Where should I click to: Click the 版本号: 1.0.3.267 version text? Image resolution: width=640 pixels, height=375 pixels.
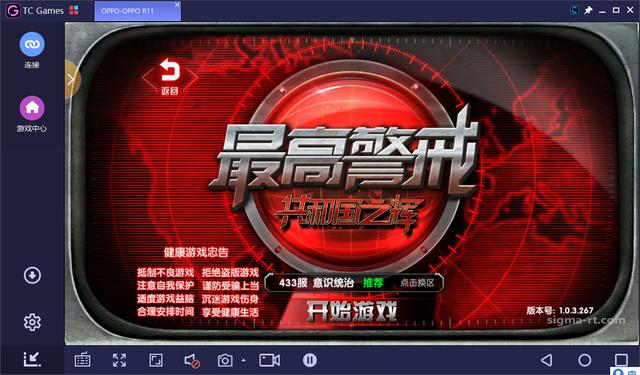click(560, 311)
